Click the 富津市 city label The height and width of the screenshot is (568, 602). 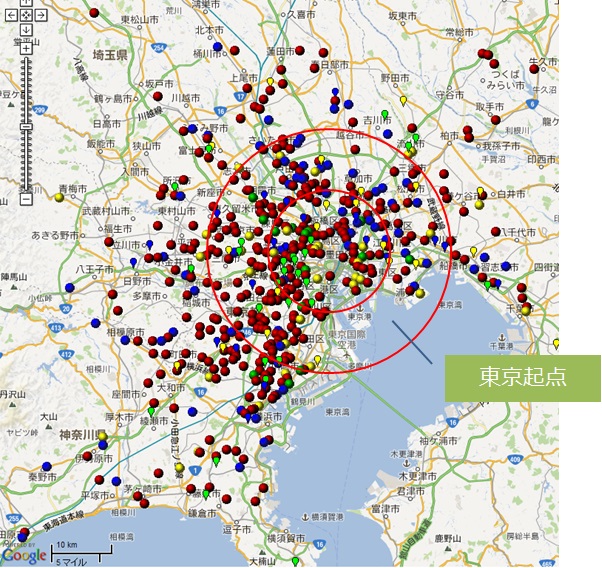coord(385,509)
